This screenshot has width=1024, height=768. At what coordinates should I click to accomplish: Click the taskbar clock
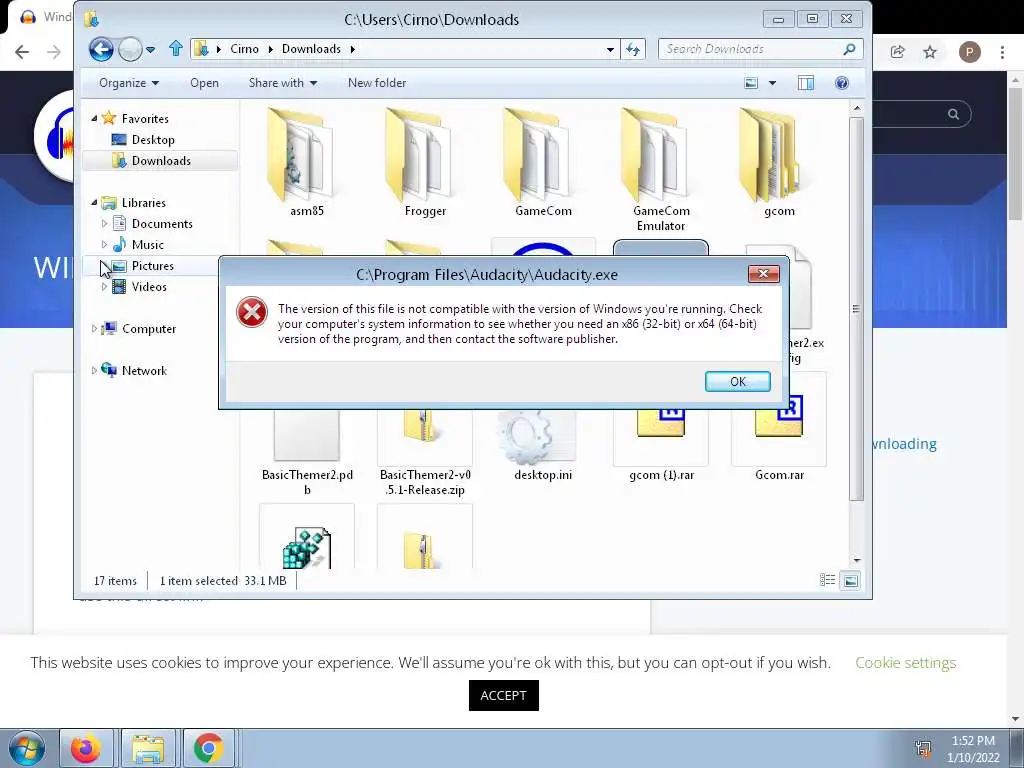pos(973,749)
